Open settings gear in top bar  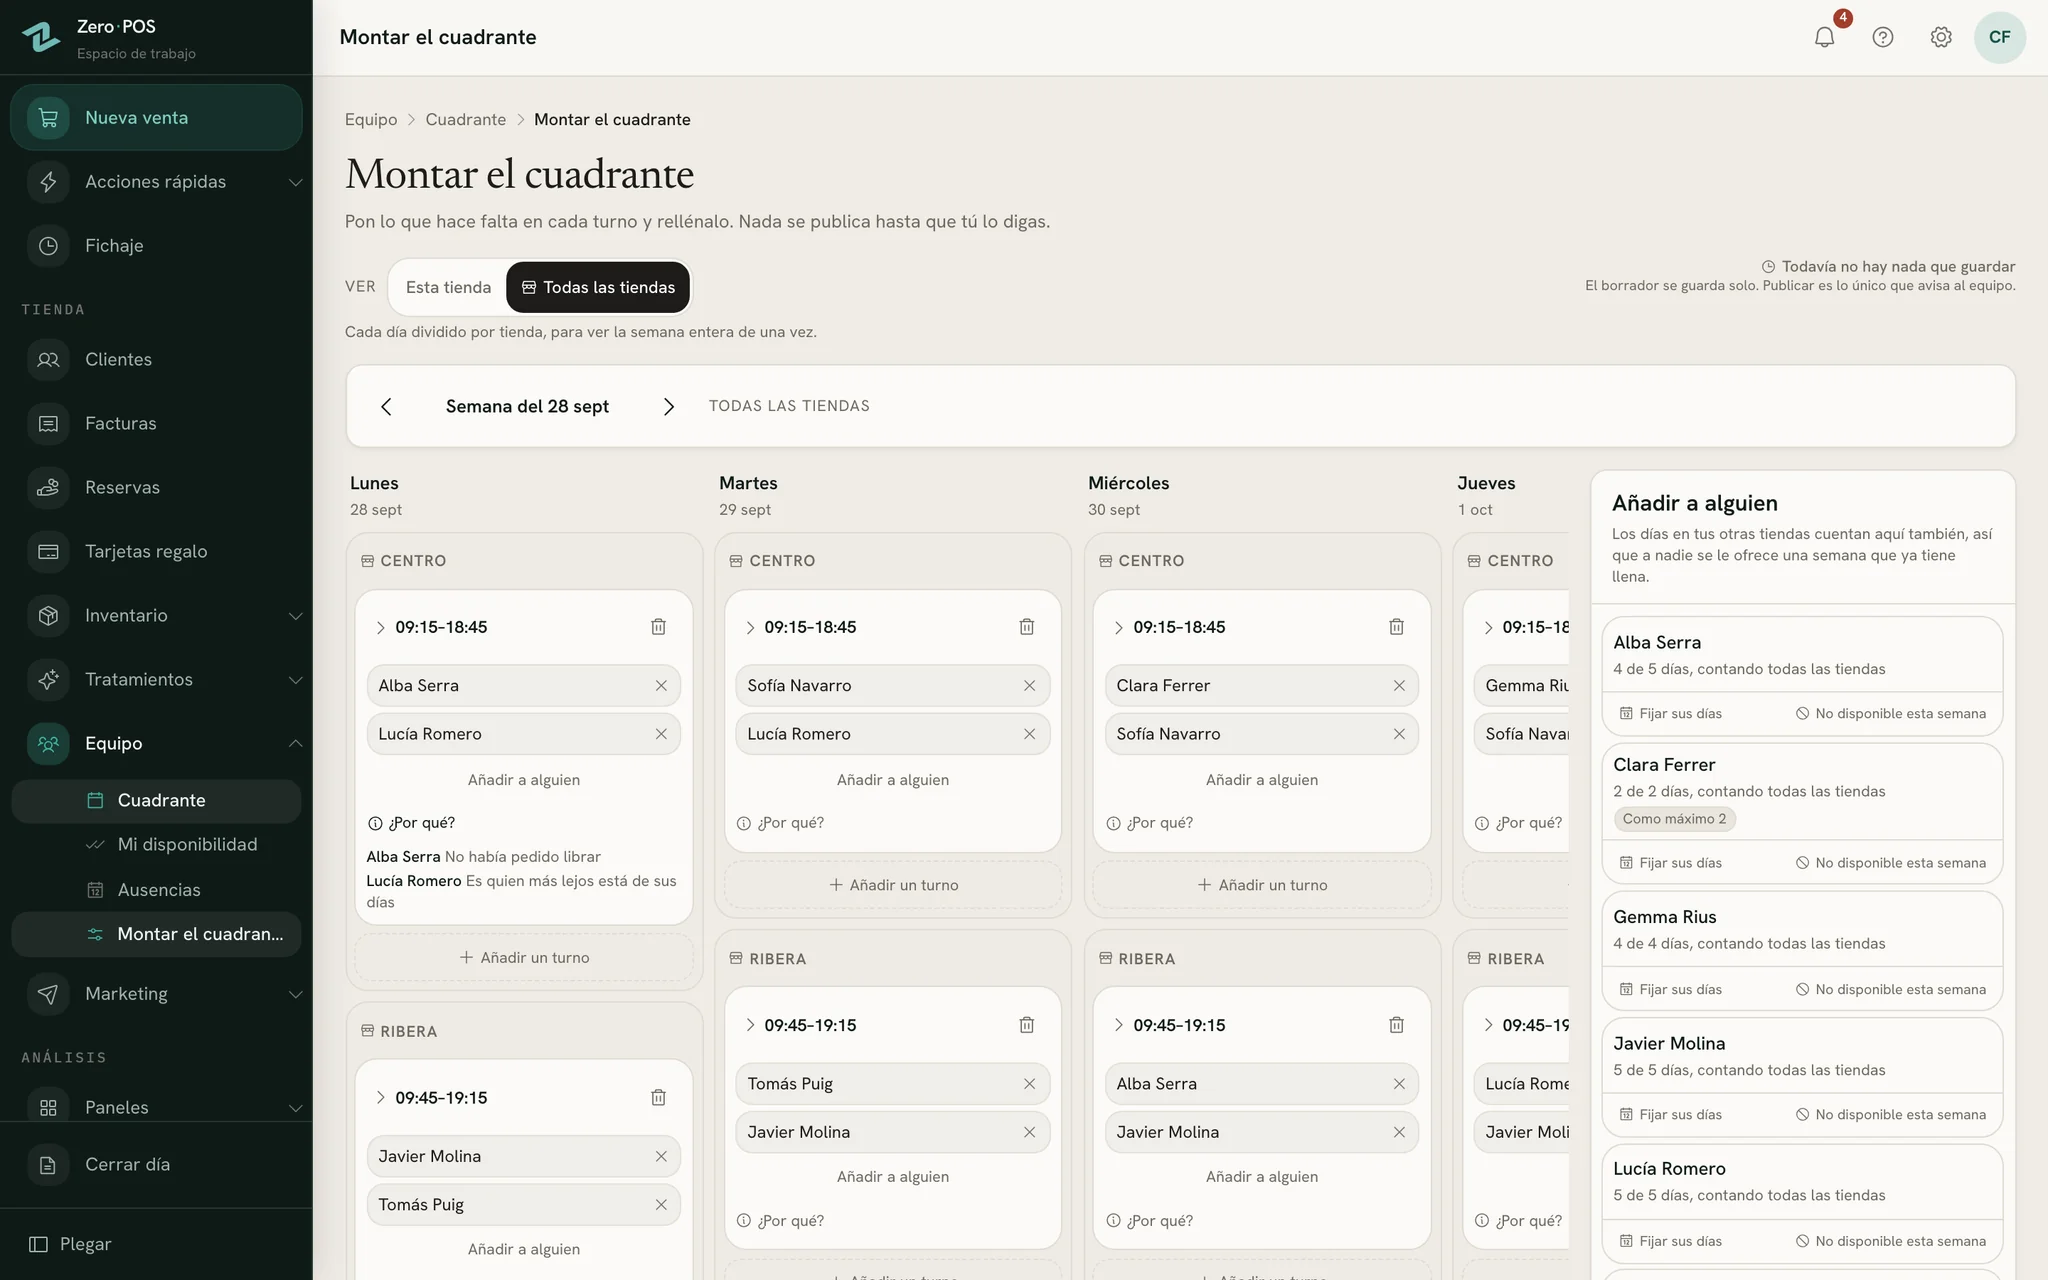pyautogui.click(x=1940, y=37)
